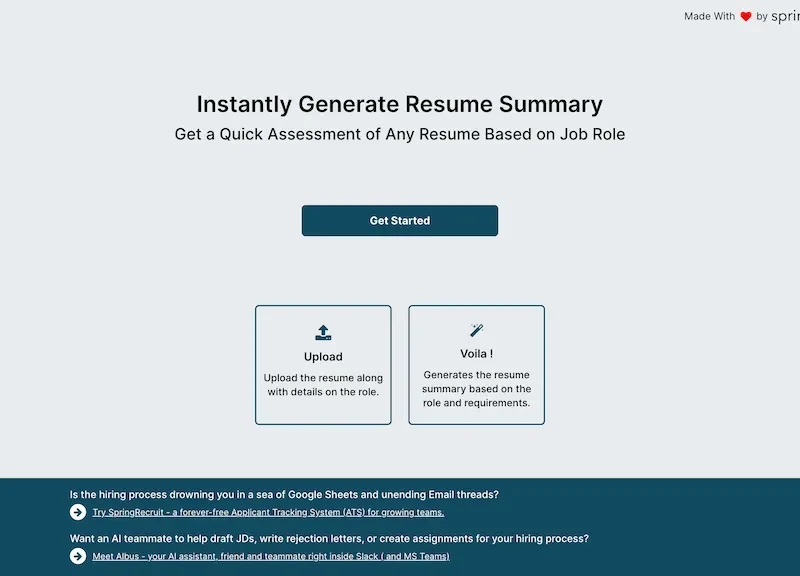Click the "Want an AI teammate" question
This screenshot has width=800, height=576.
(329, 538)
